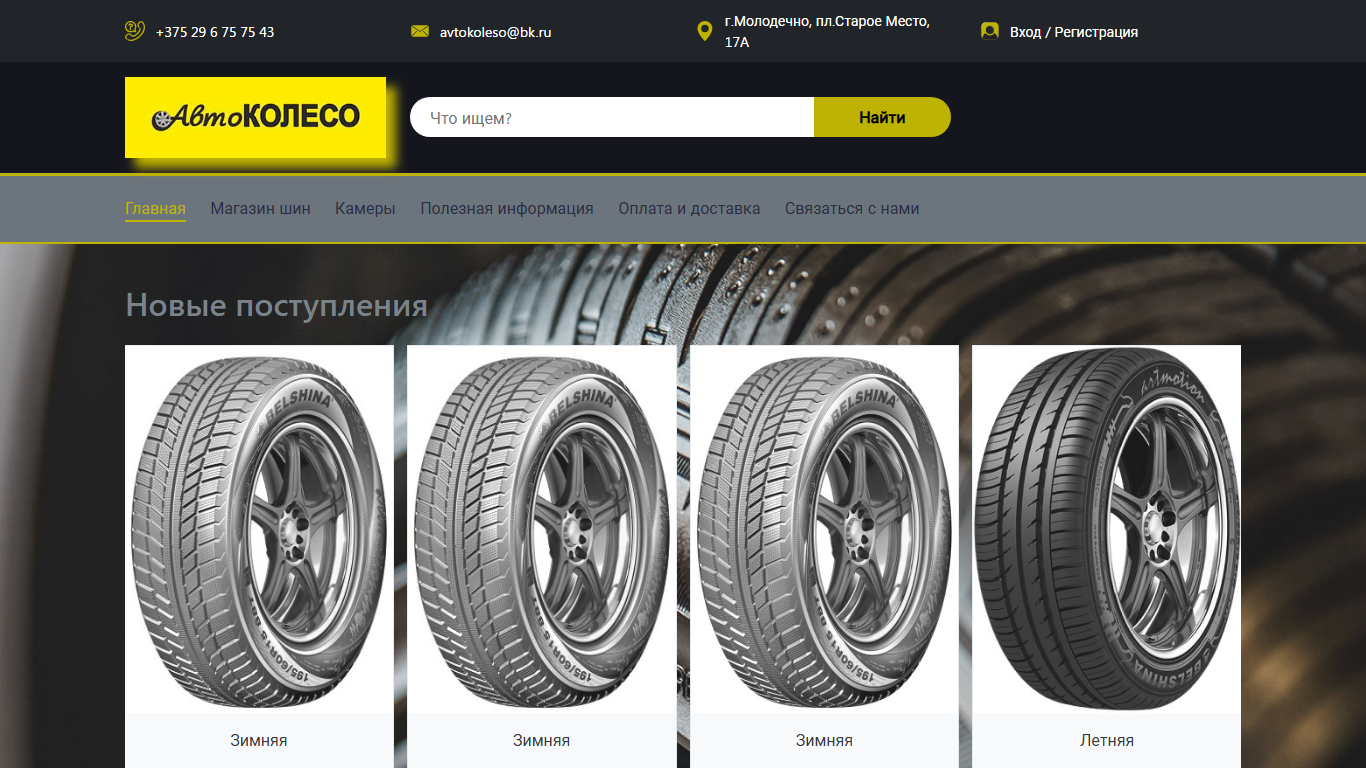Screen dimensions: 1366x768
Task: Call phone number +375 29 6 75 75 43
Action: [x=215, y=32]
